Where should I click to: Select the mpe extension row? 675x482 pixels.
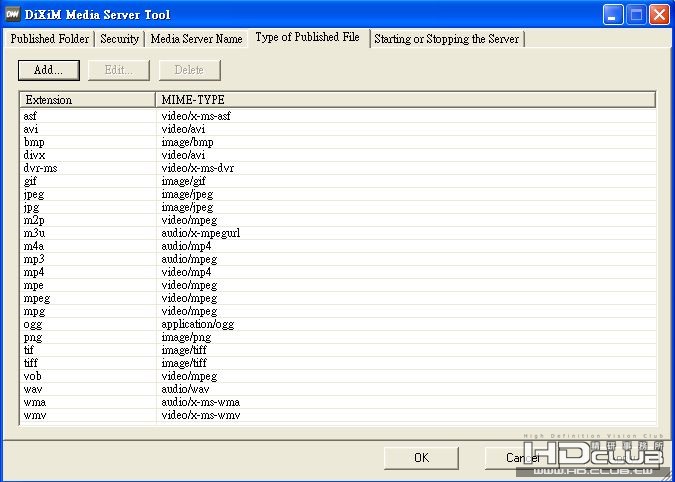point(338,285)
